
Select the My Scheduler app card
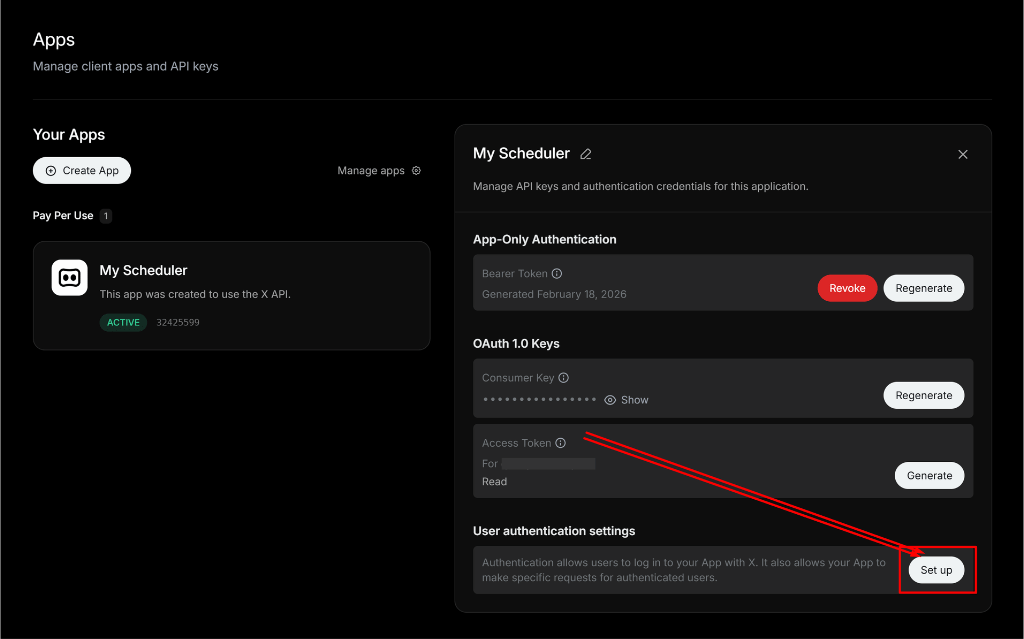click(x=231, y=295)
